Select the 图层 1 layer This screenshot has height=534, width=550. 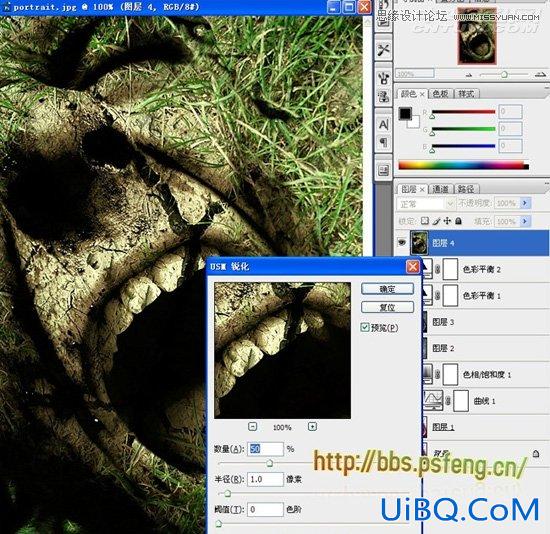pos(486,427)
